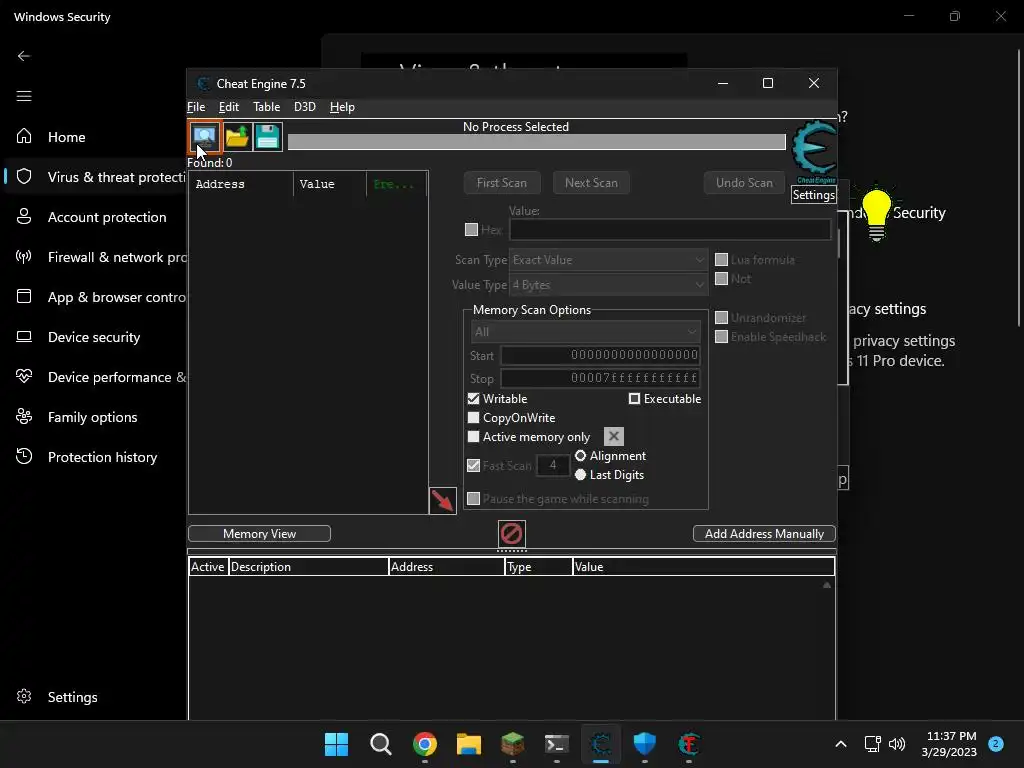Open the Table menu
1024x768 pixels.
pyautogui.click(x=266, y=107)
